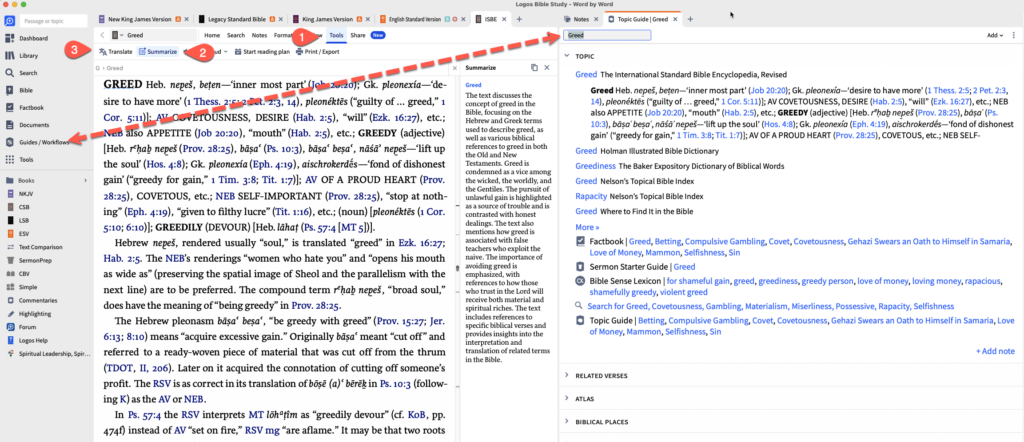Click the 'More »' link under Topic

(587, 227)
